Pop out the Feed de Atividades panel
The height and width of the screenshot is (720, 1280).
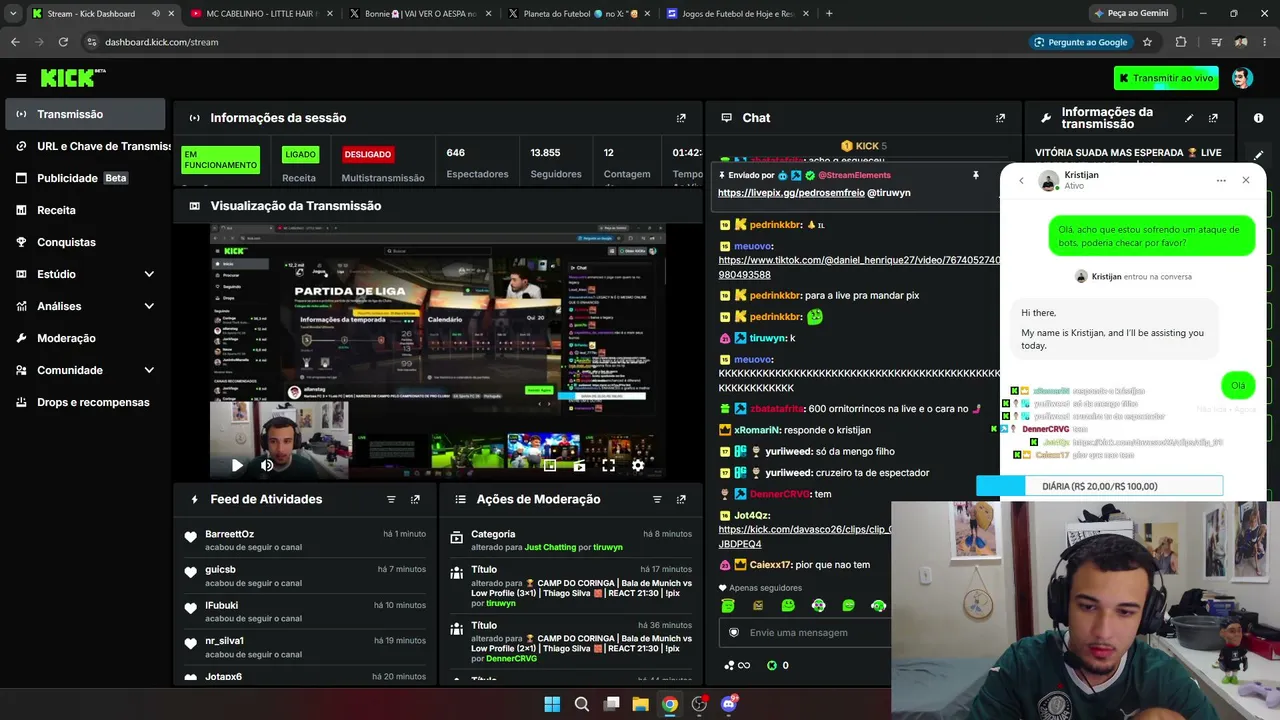tap(415, 499)
